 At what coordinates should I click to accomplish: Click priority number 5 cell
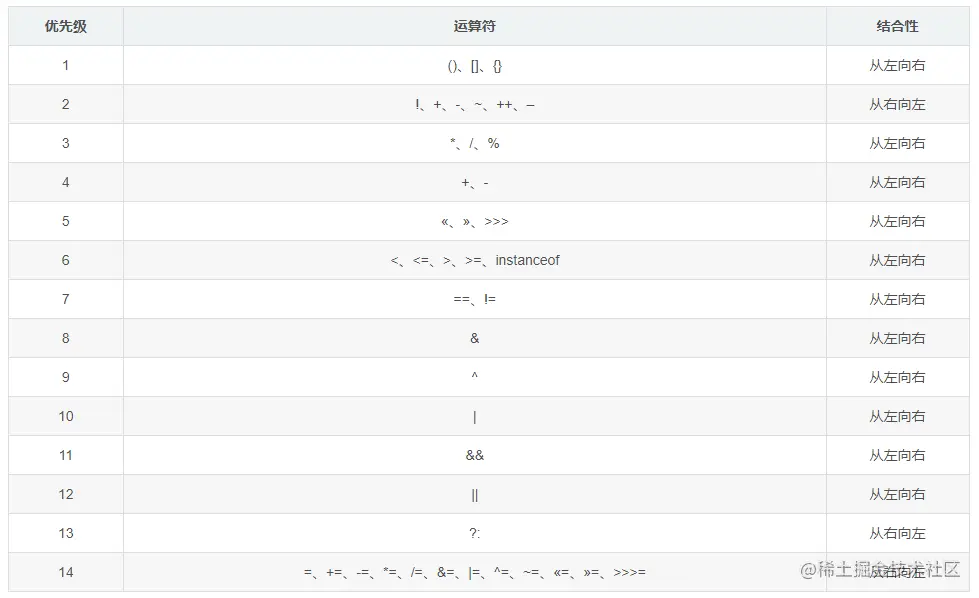point(66,221)
